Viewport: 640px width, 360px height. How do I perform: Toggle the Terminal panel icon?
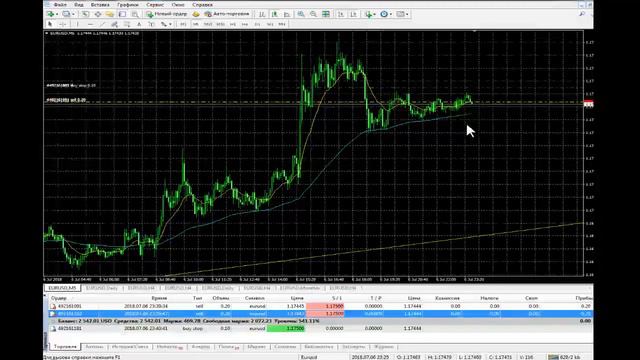point(122,14)
